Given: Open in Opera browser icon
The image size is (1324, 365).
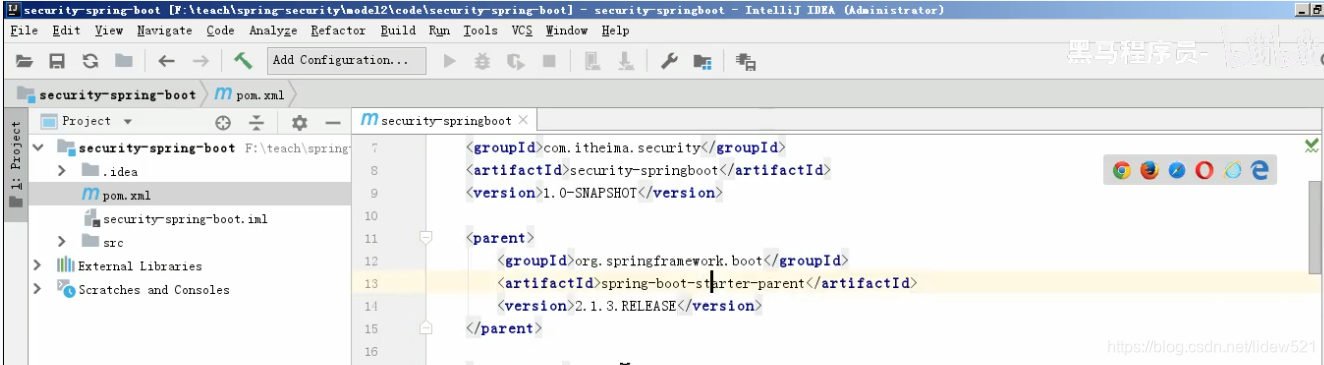Looking at the screenshot, I should pos(1204,171).
